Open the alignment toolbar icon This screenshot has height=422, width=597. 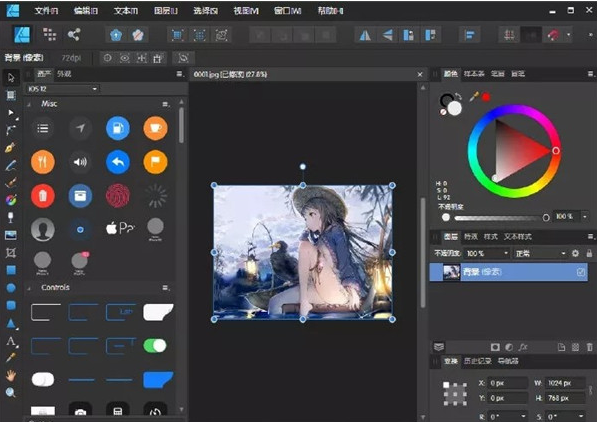tap(470, 35)
